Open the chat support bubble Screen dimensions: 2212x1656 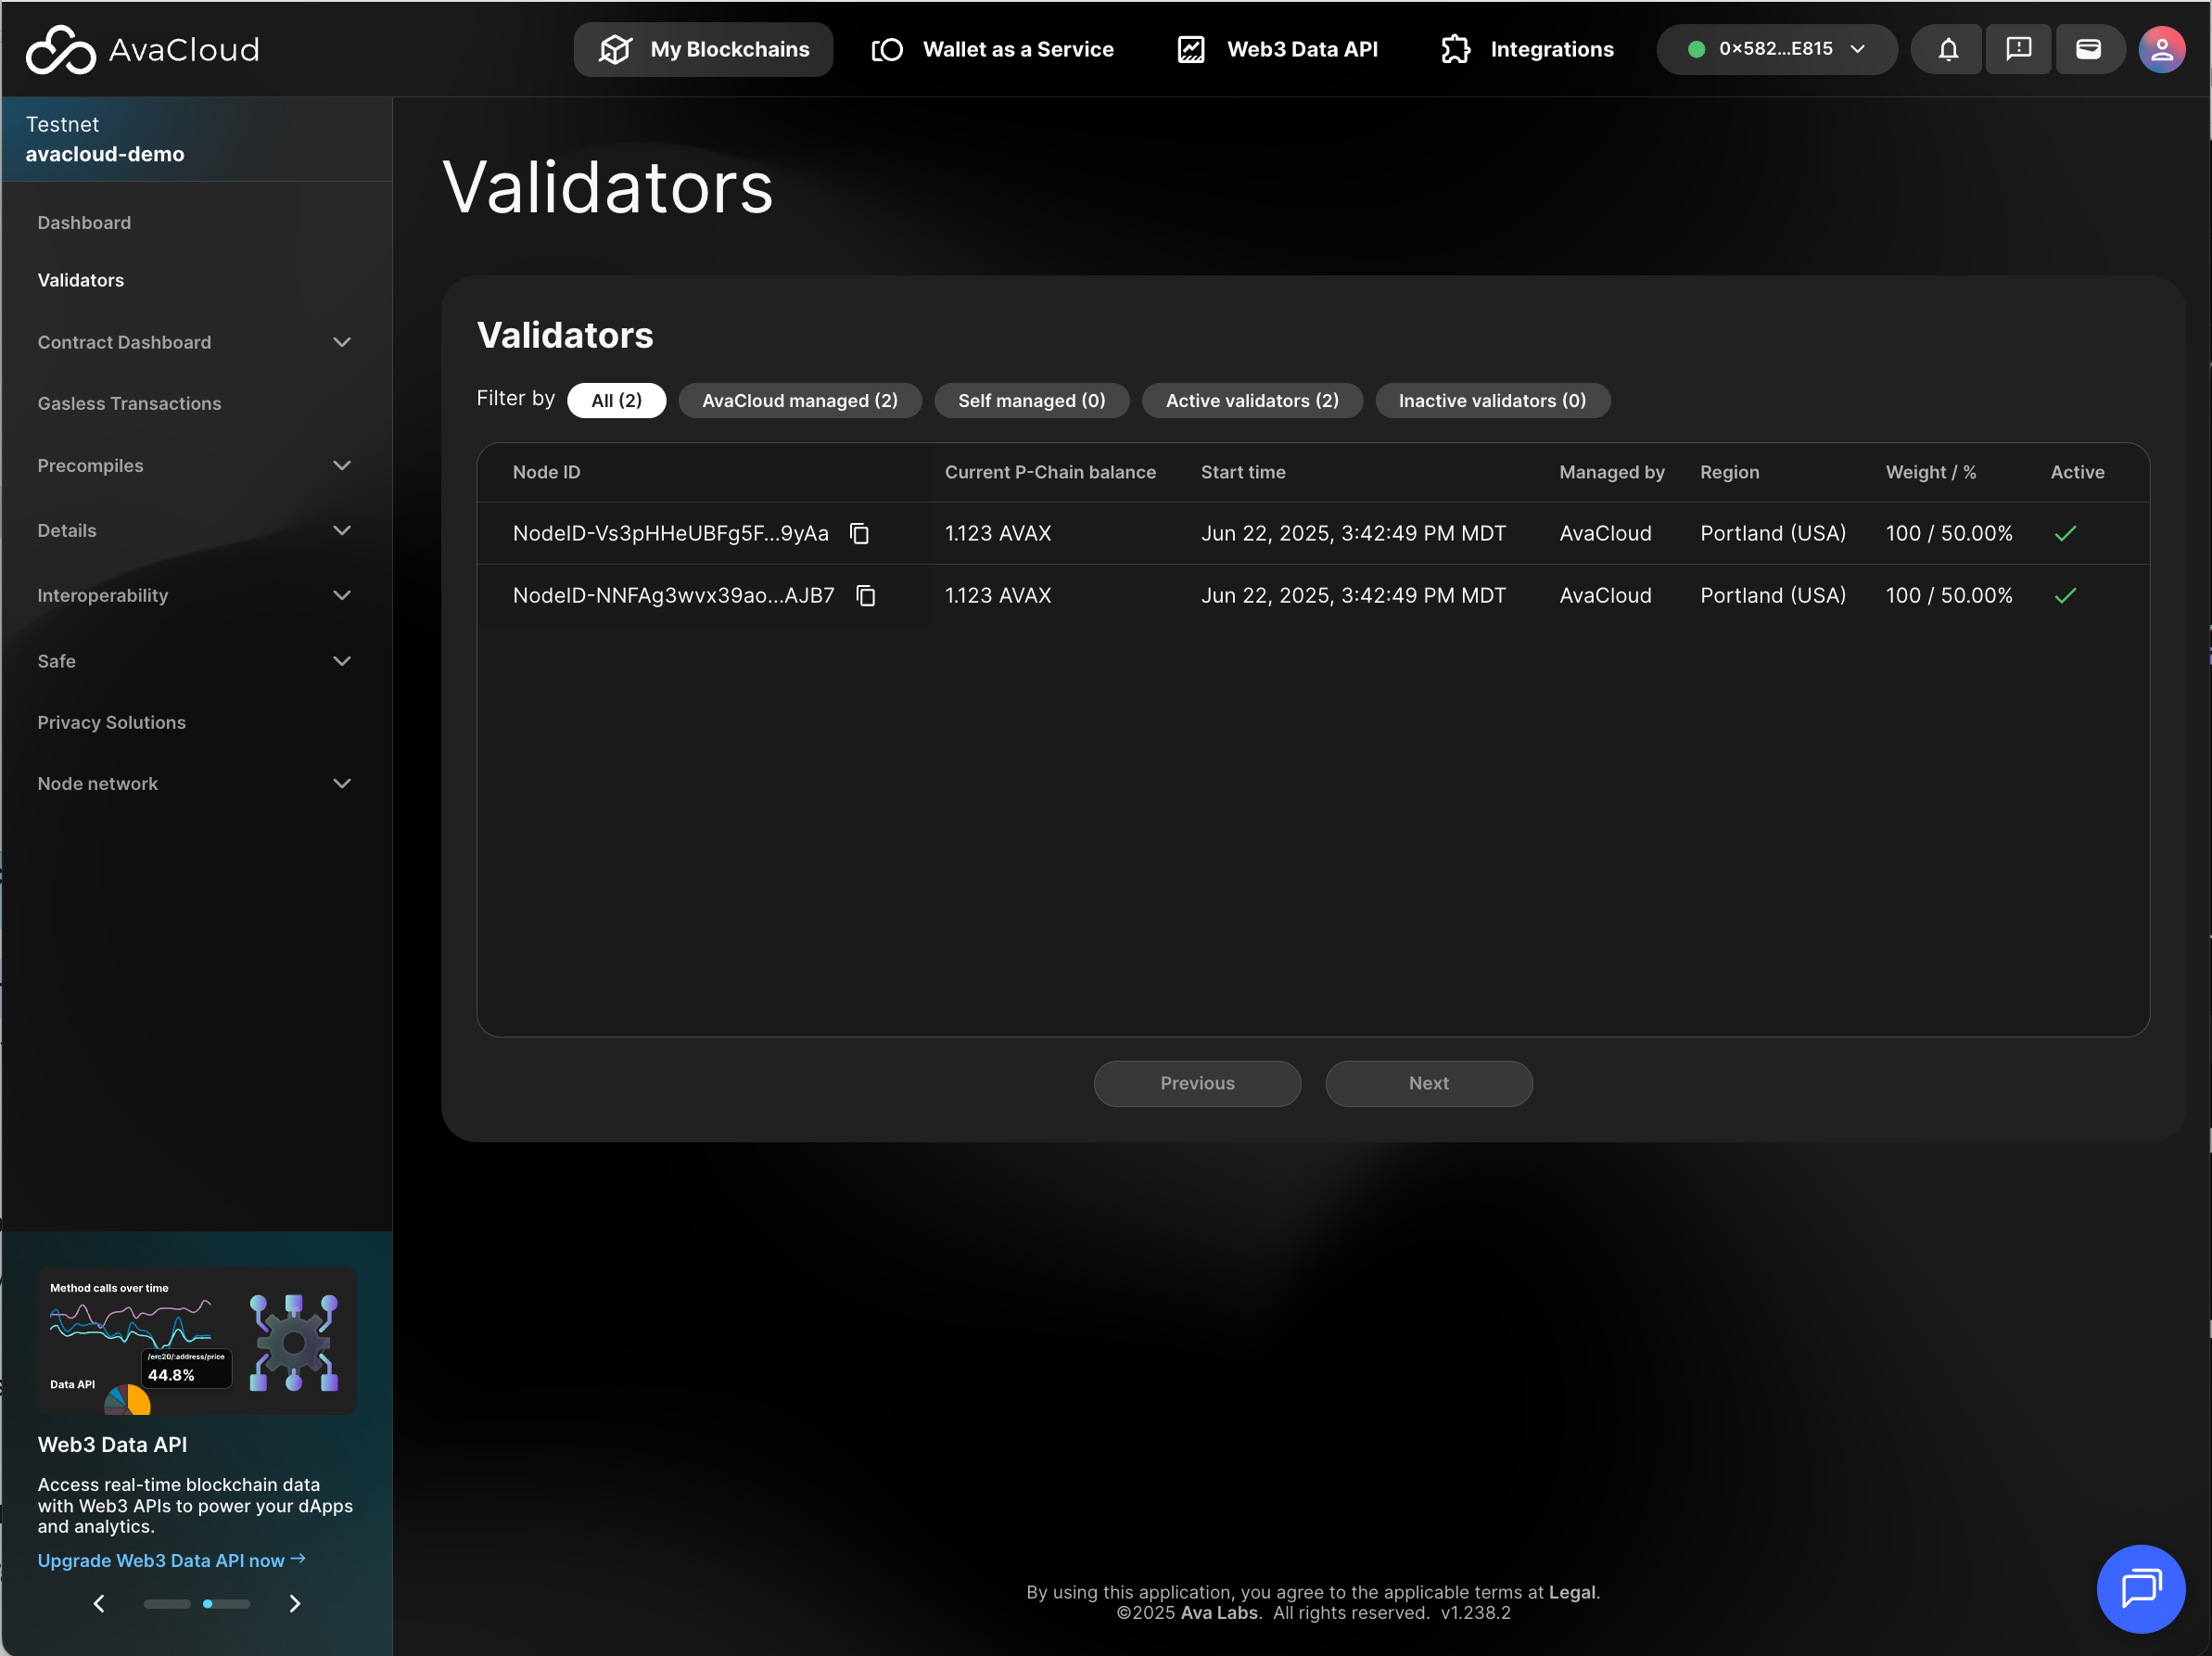(2140, 1587)
